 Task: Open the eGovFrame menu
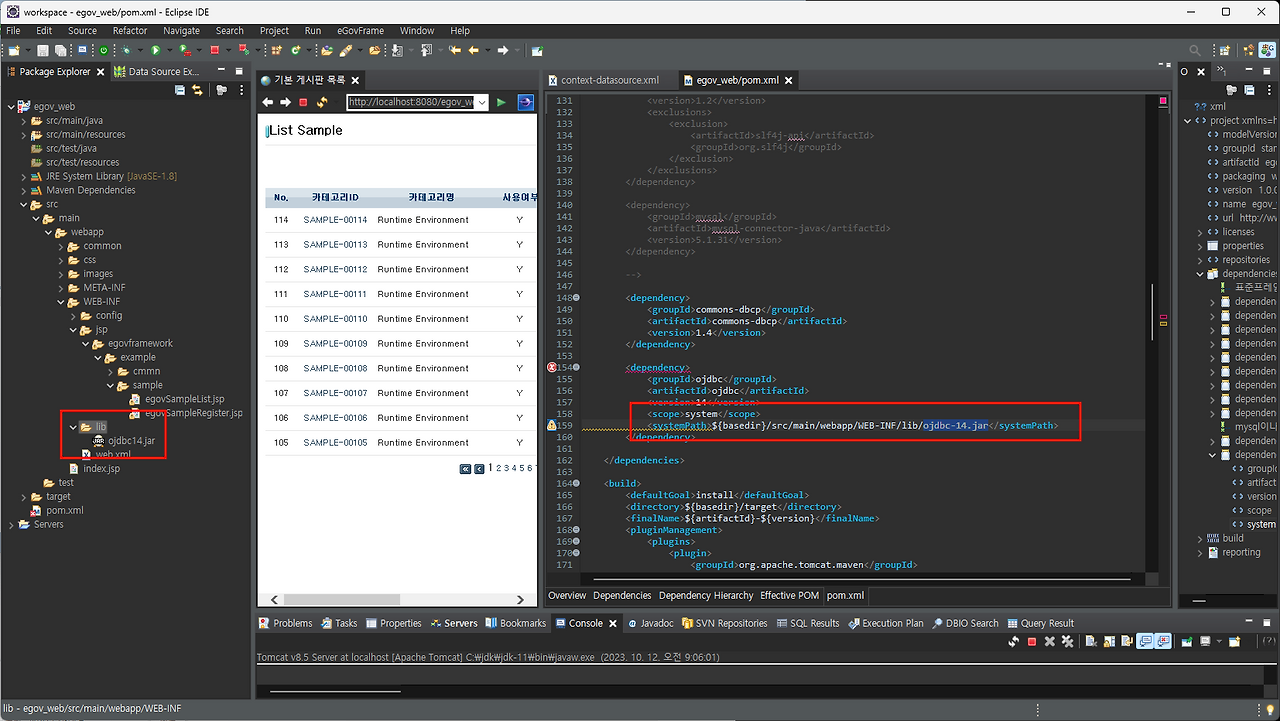(361, 31)
